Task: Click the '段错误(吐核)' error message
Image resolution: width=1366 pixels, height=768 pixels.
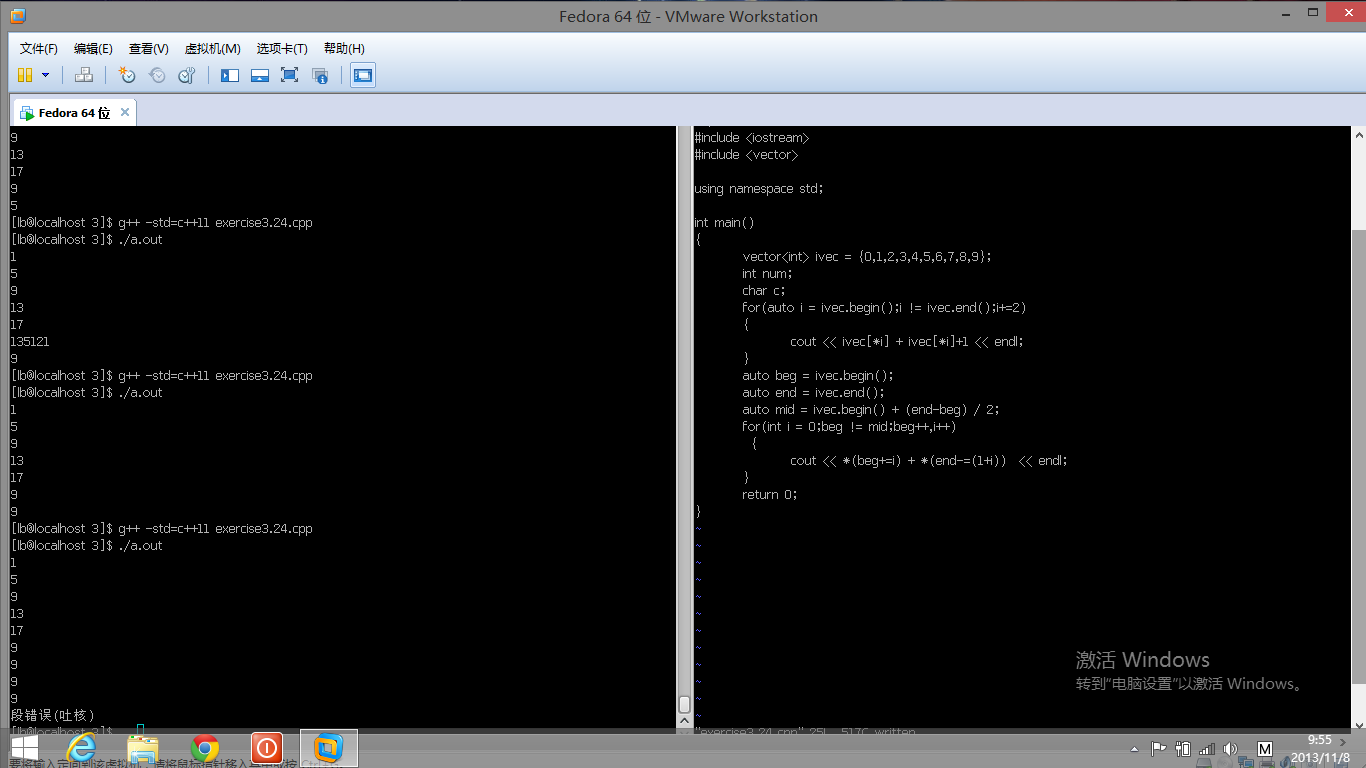Action: pyautogui.click(x=52, y=716)
